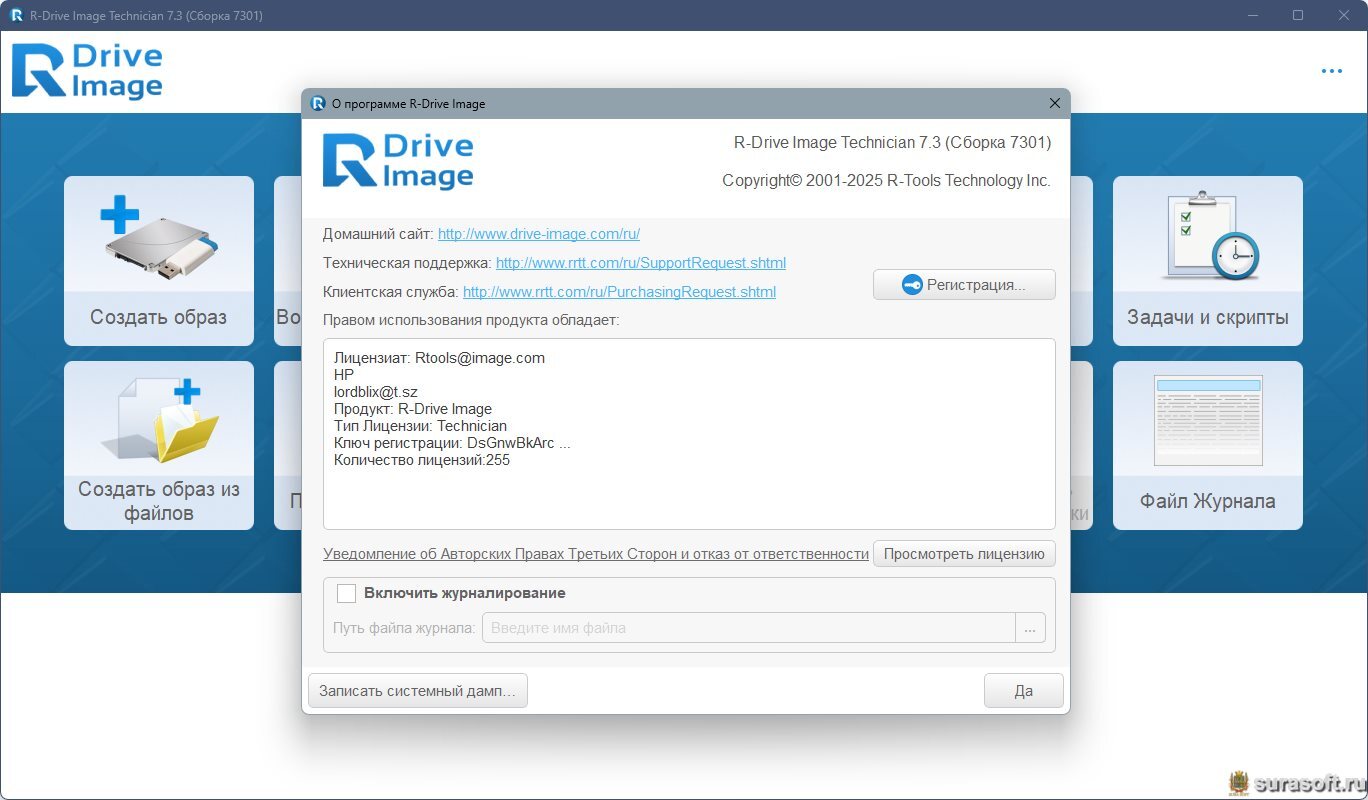Open the third-party copyright notice link
This screenshot has width=1368, height=800.
(x=596, y=554)
